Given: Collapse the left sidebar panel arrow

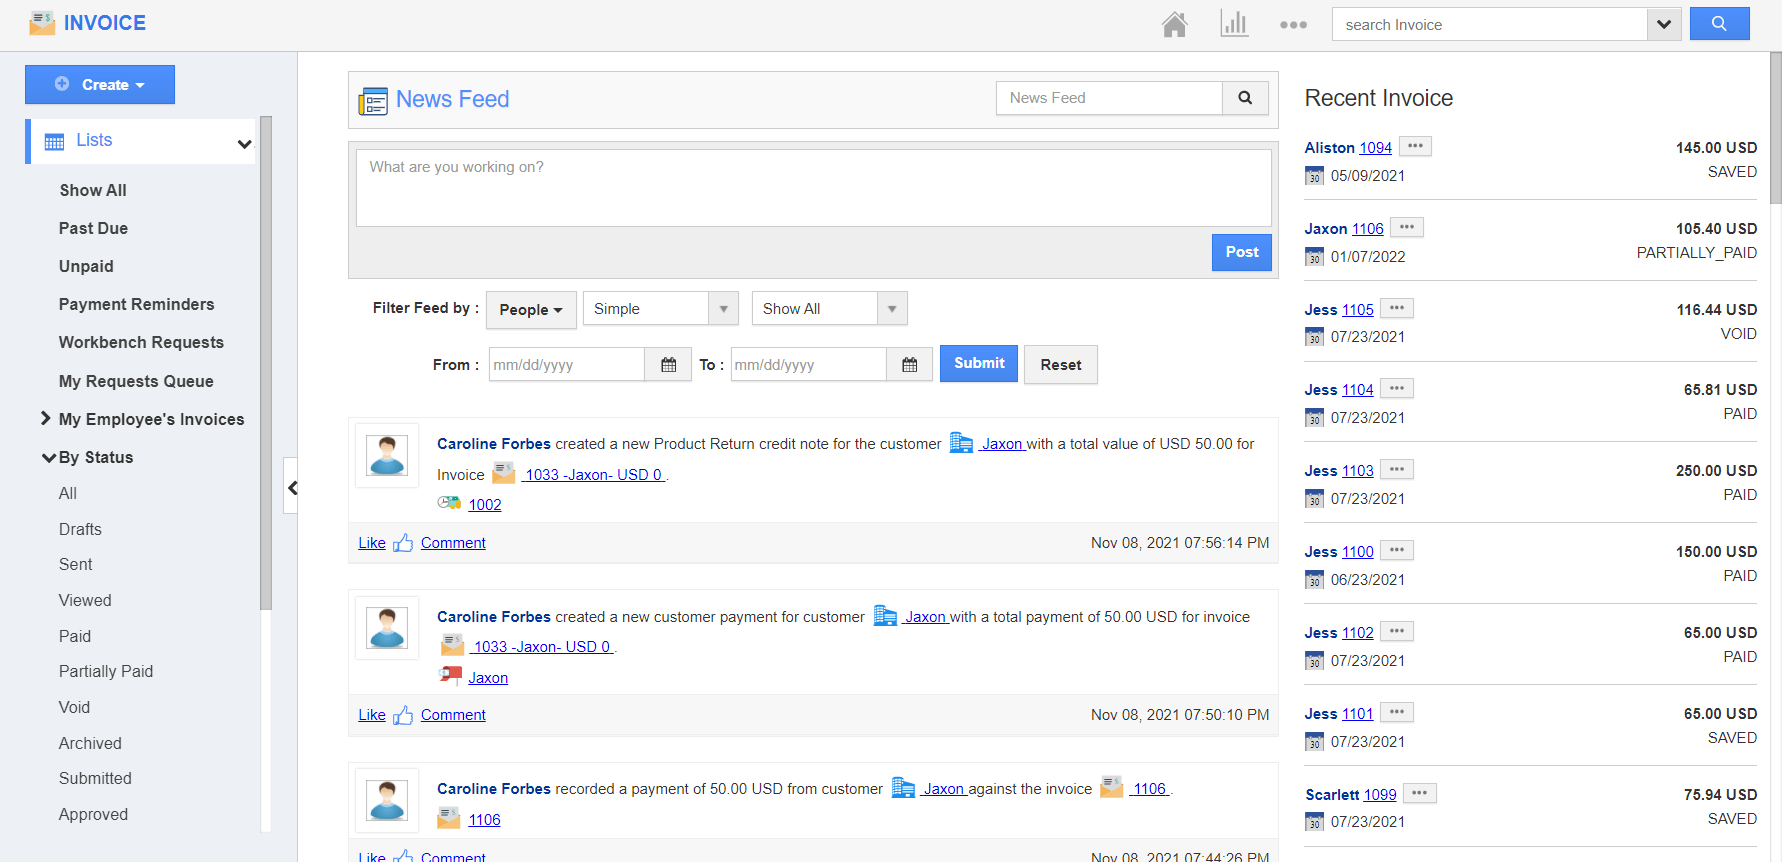Looking at the screenshot, I should pyautogui.click(x=291, y=487).
